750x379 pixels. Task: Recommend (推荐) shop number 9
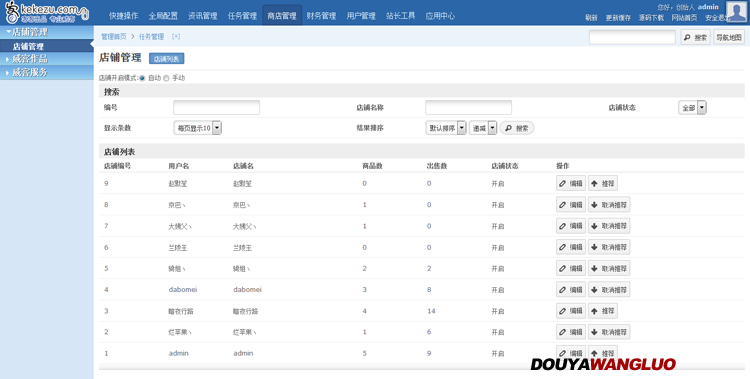point(602,183)
